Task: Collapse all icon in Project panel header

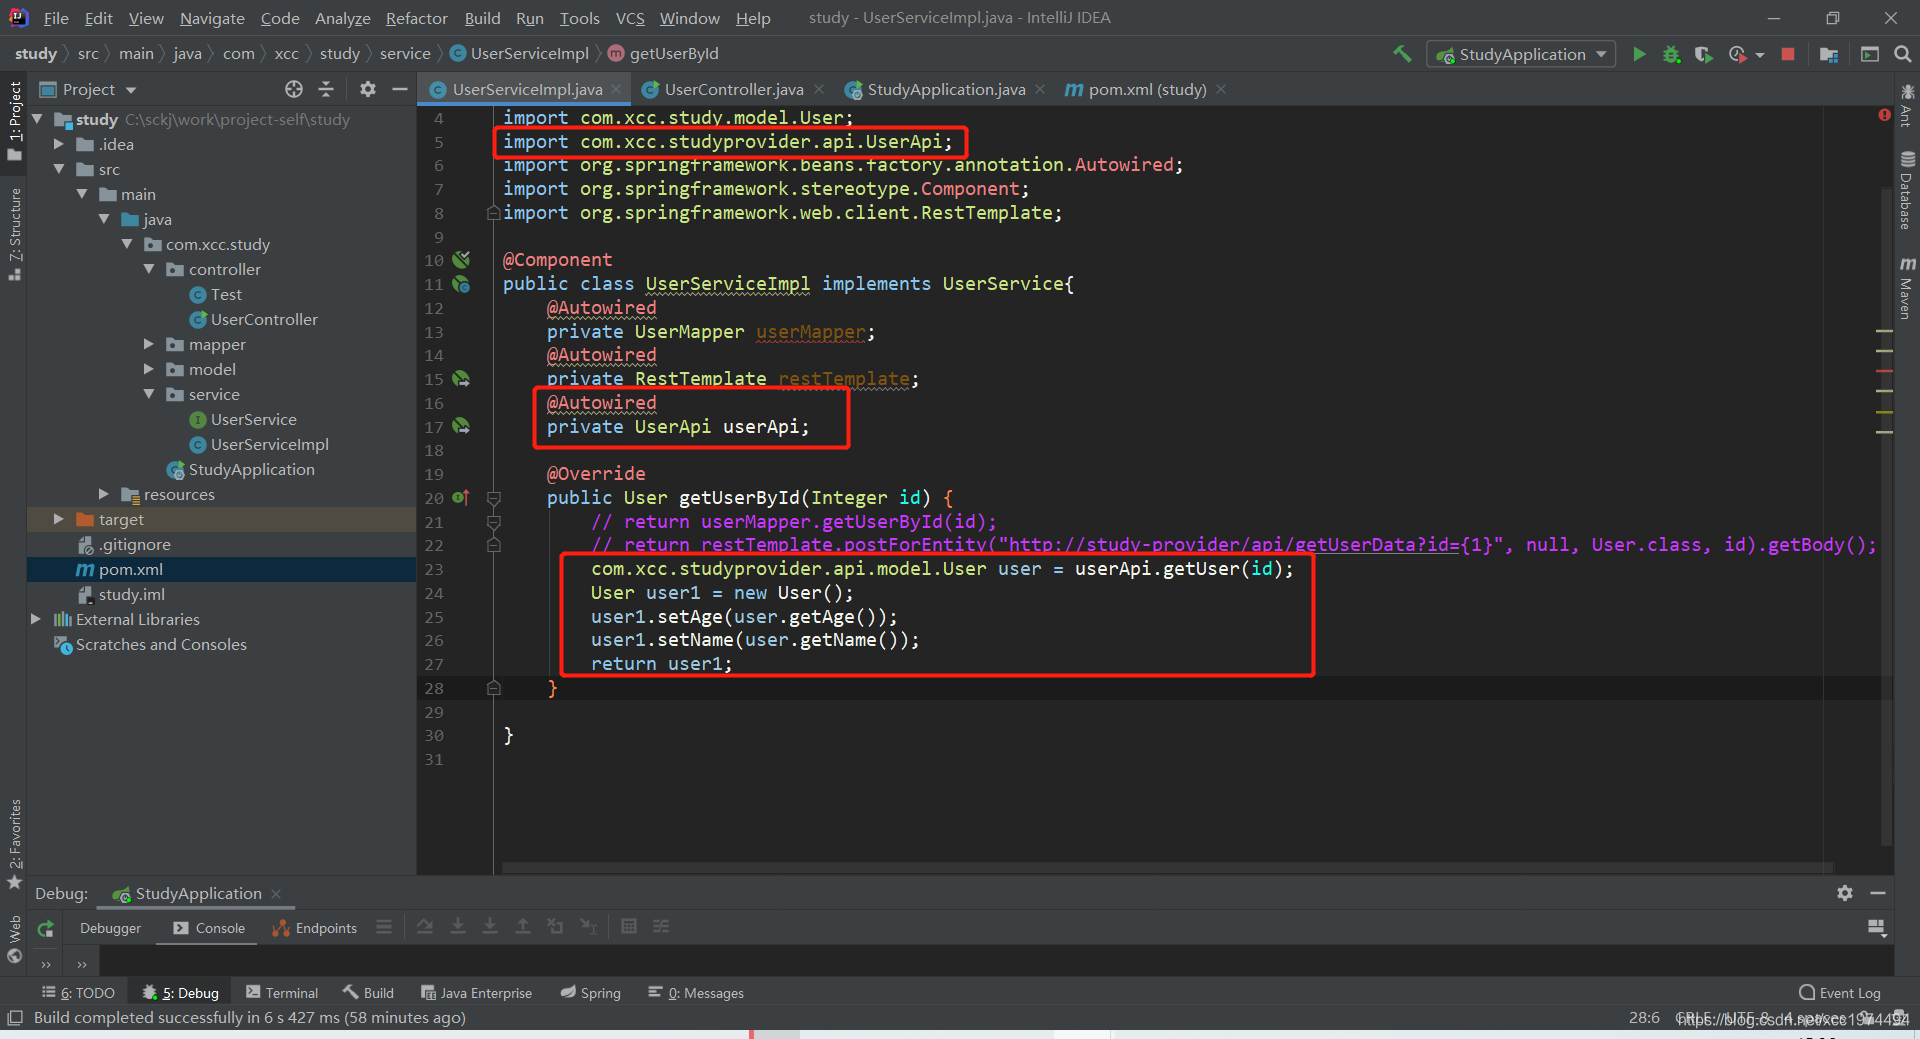Action: [x=326, y=89]
